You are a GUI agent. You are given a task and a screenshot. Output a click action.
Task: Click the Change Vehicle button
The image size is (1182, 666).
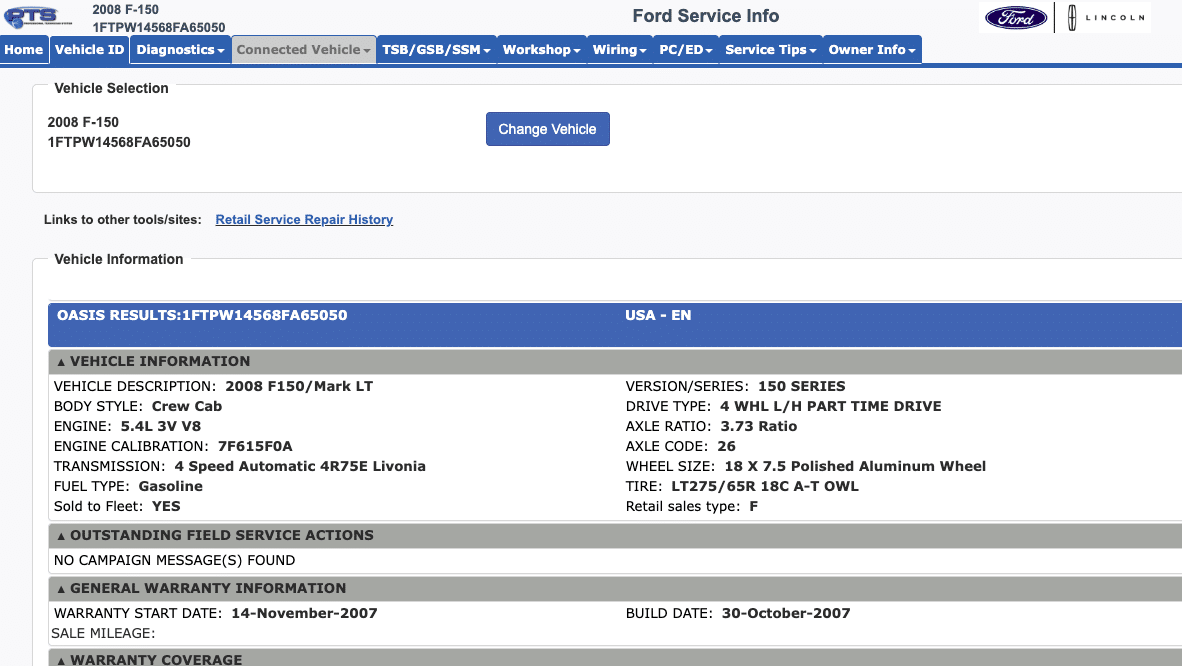point(547,129)
